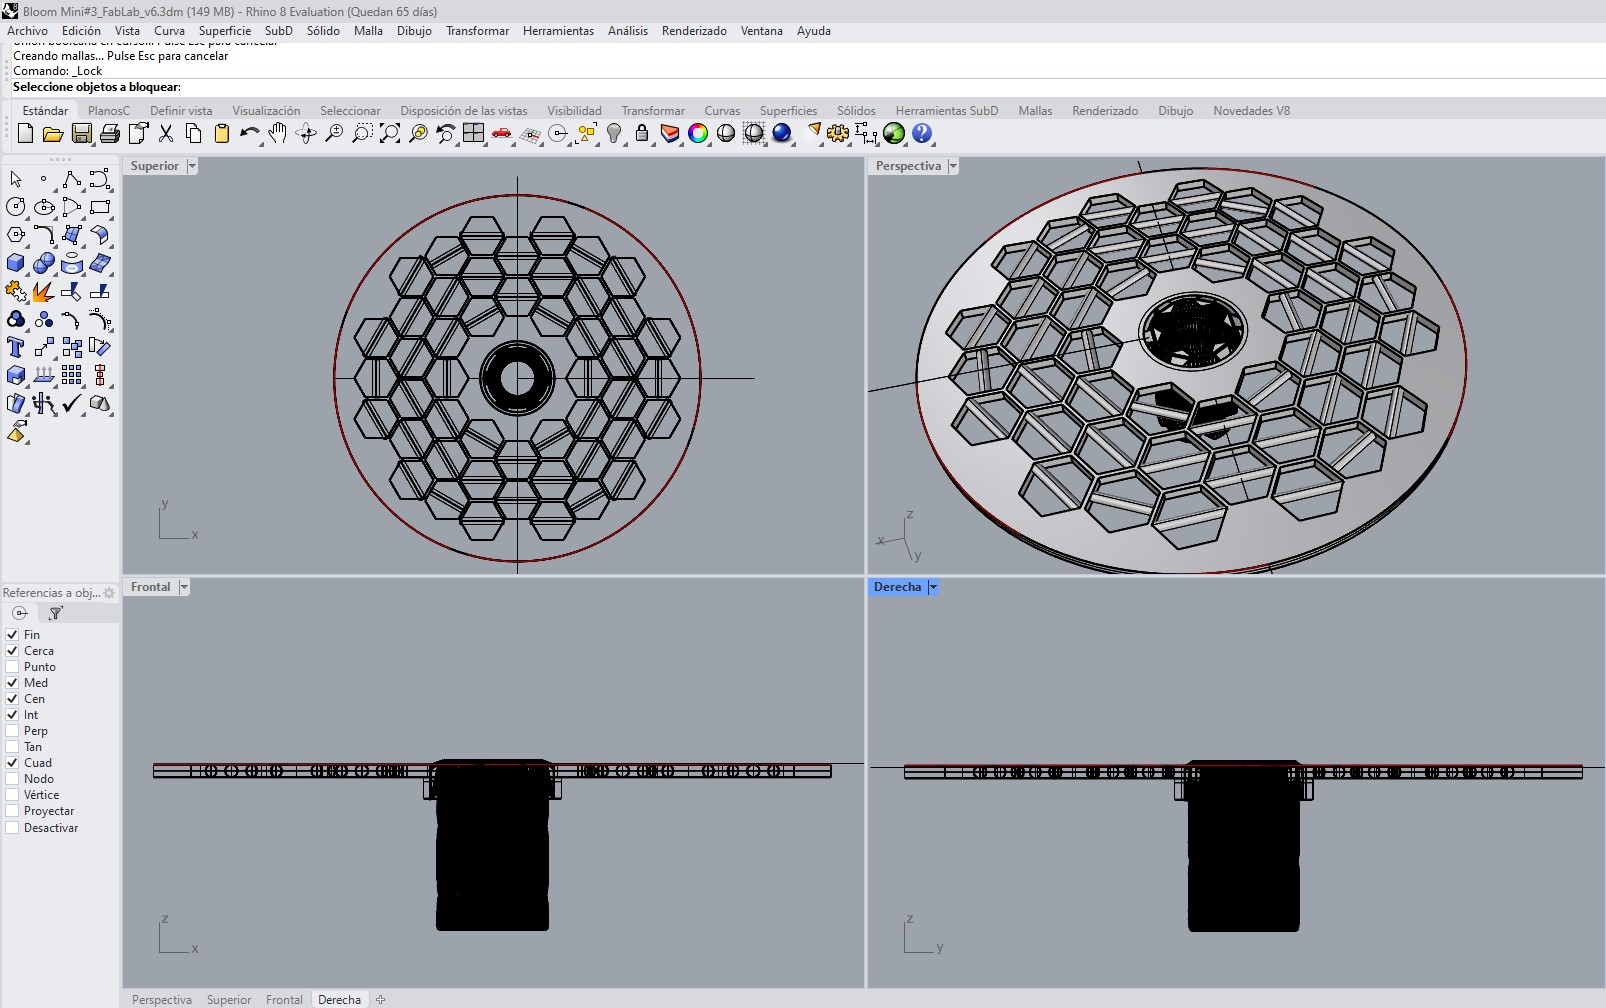This screenshot has width=1606, height=1008.
Task: Select the Zoom Extents magnifier icon
Action: 390,134
